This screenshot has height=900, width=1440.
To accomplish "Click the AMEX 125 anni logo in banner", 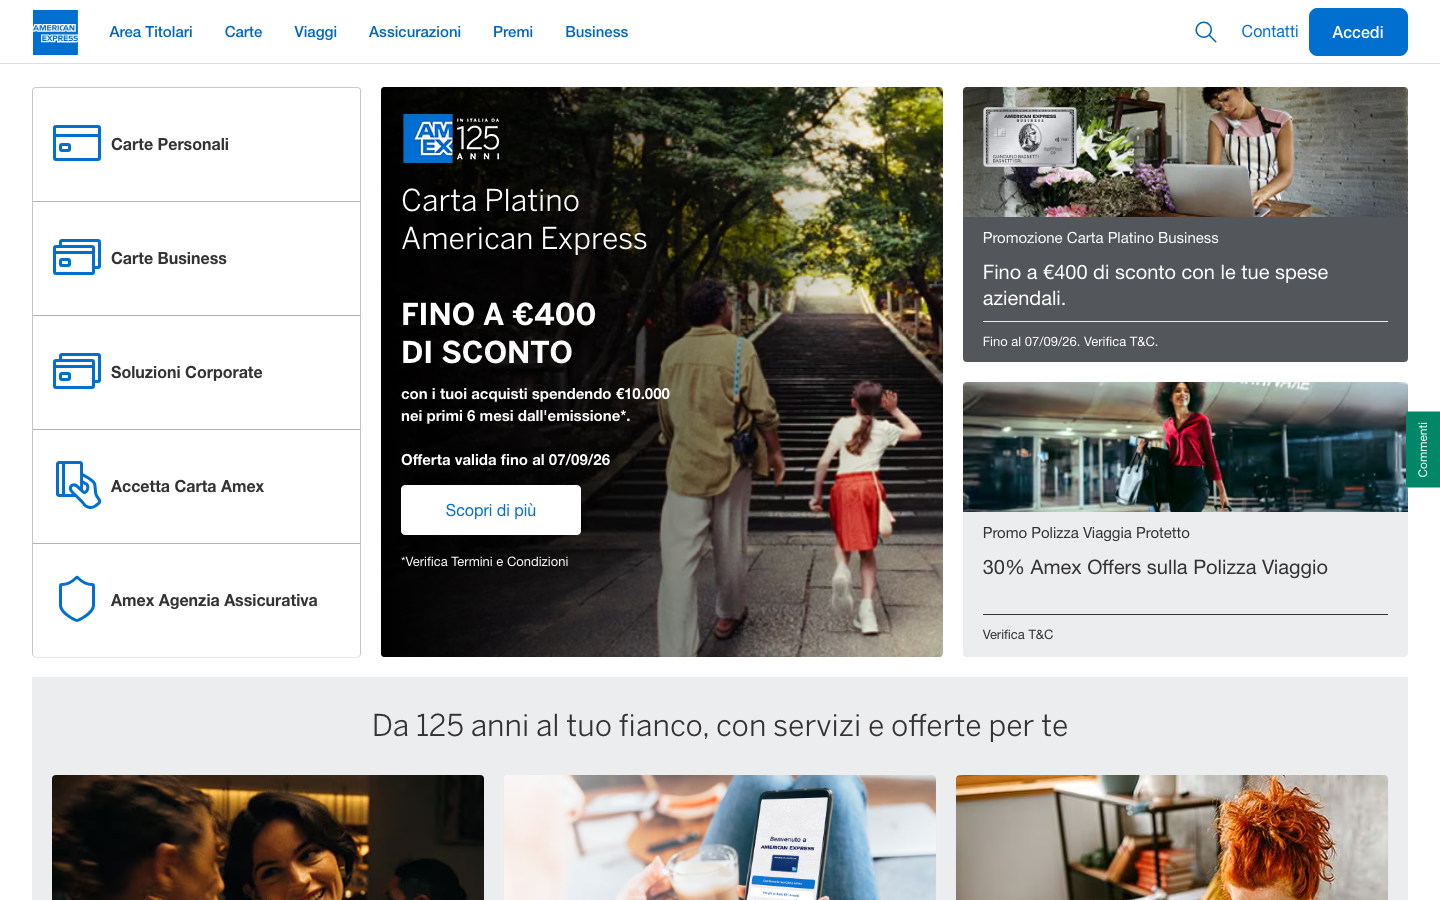I will (451, 138).
